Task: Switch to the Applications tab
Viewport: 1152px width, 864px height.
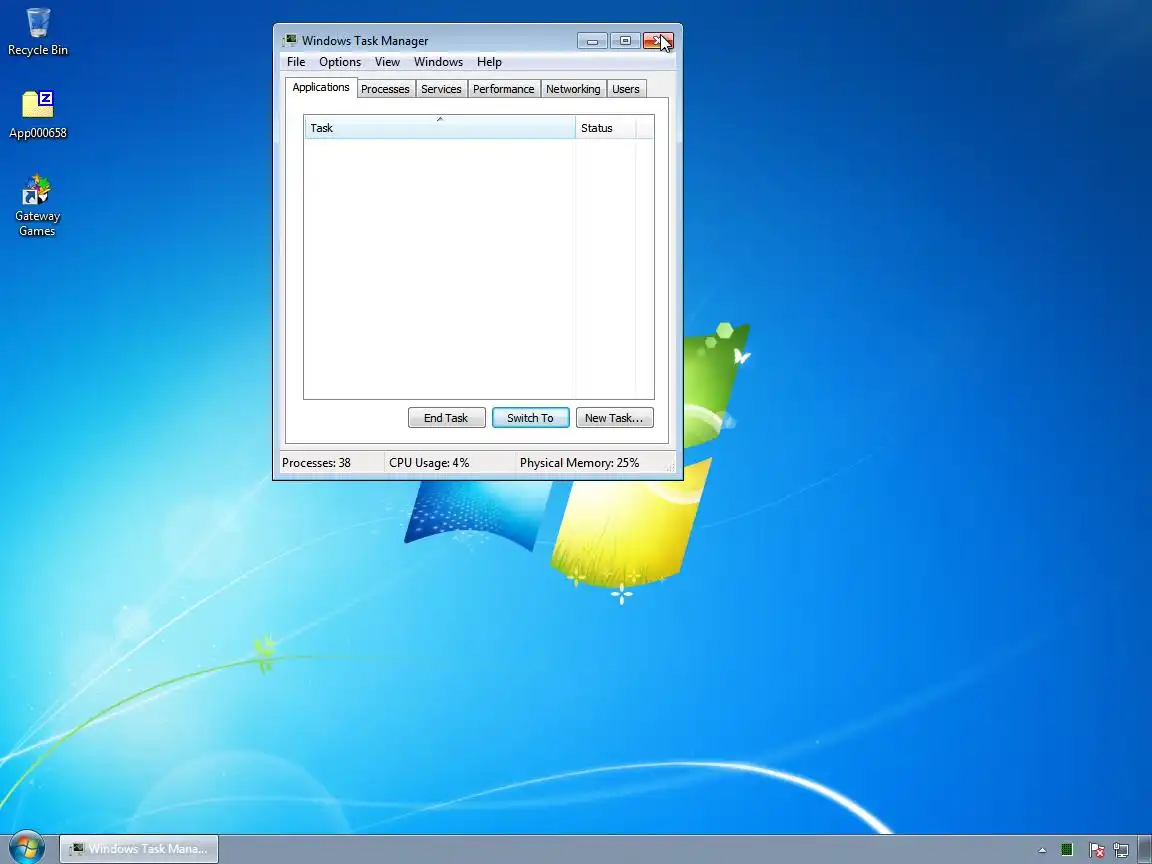Action: click(321, 87)
